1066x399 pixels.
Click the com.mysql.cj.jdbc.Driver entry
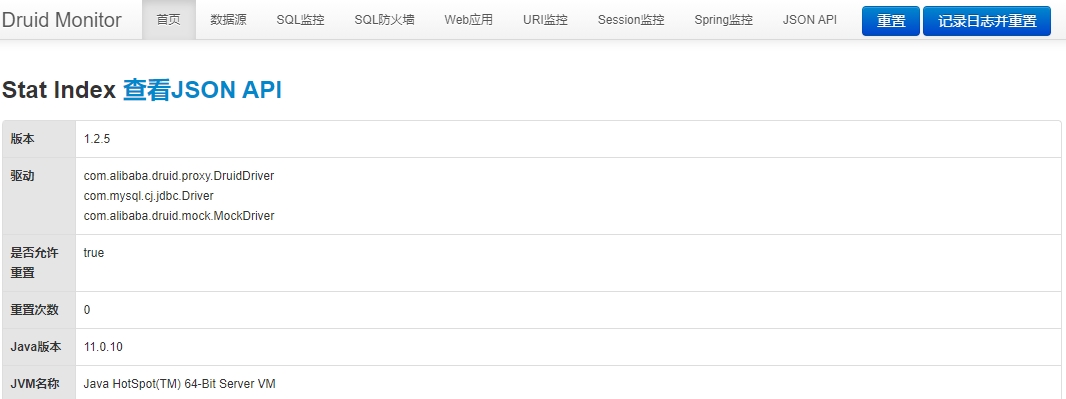tap(149, 196)
